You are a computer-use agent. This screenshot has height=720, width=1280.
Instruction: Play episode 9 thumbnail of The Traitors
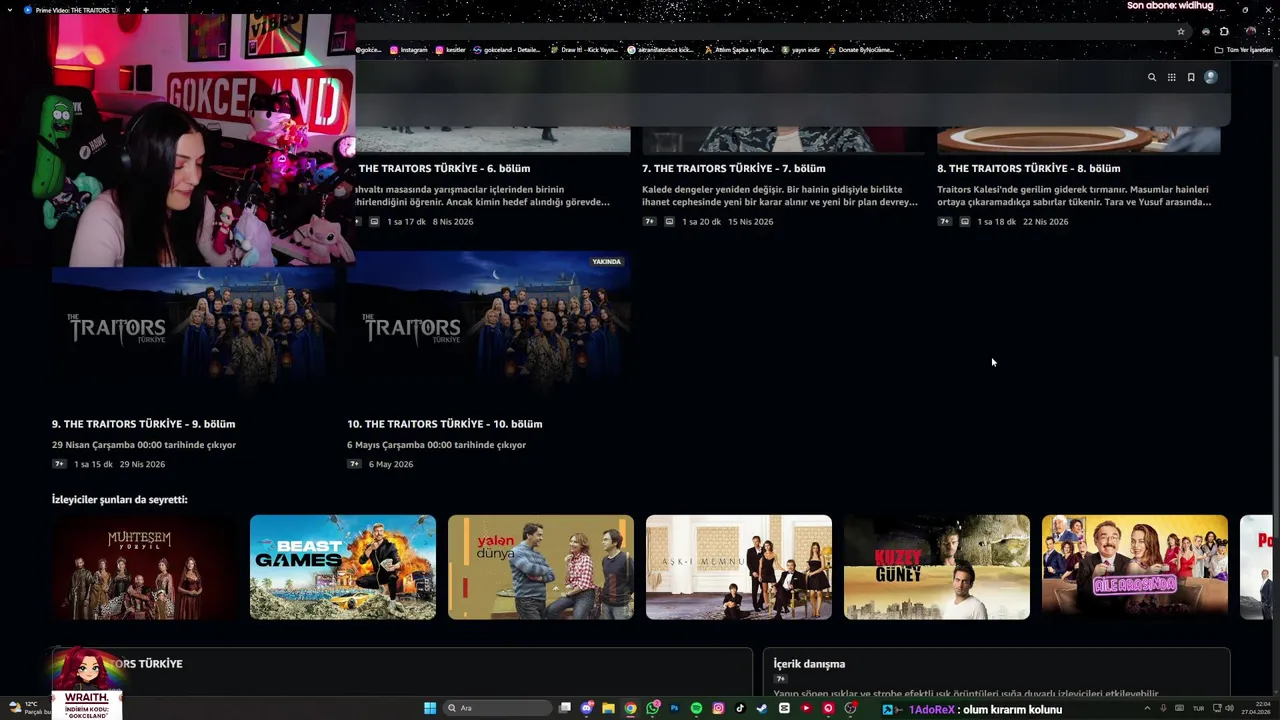click(x=193, y=330)
